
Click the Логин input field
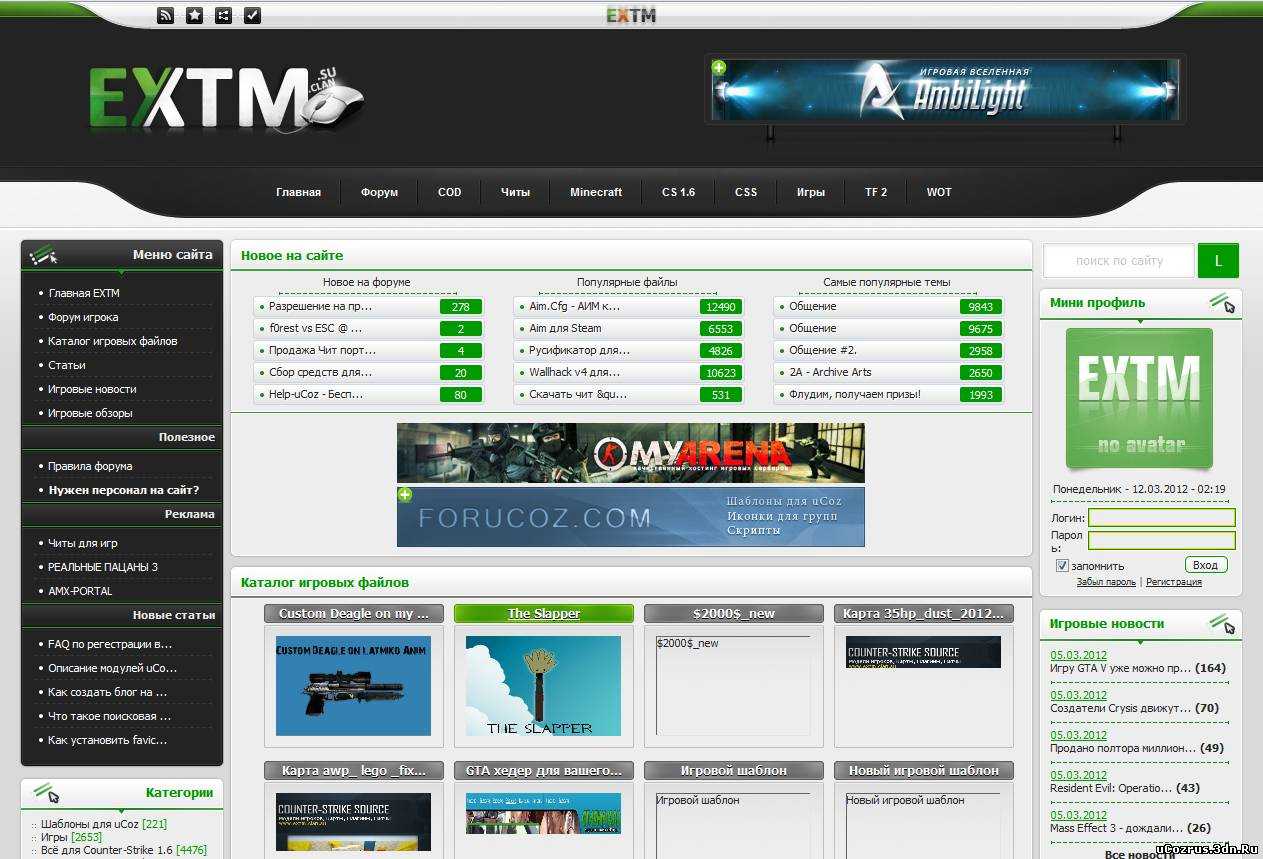[1162, 518]
